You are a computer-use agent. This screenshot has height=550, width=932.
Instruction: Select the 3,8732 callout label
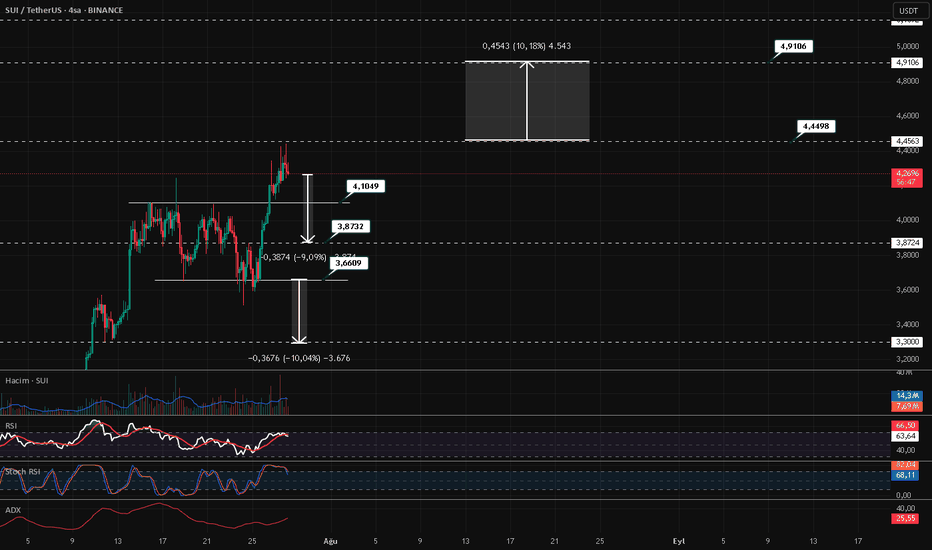coord(350,226)
